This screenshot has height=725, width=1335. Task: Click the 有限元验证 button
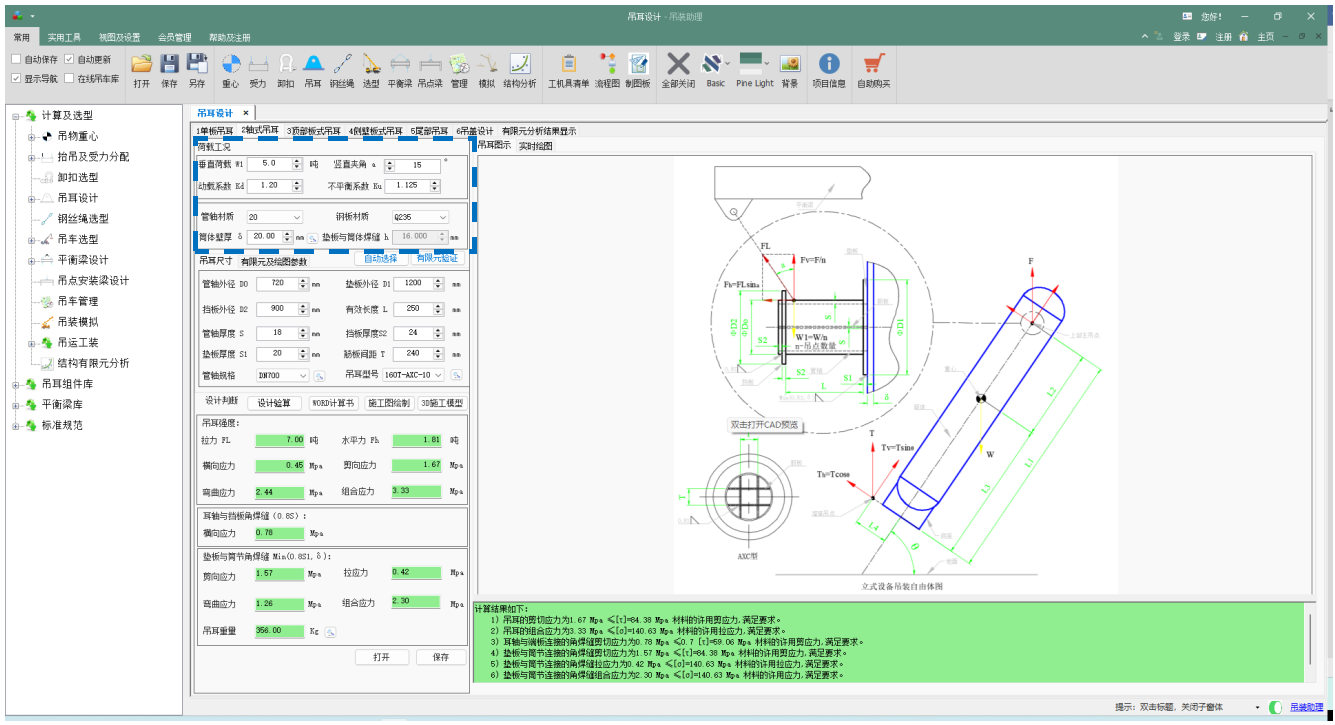click(x=438, y=258)
